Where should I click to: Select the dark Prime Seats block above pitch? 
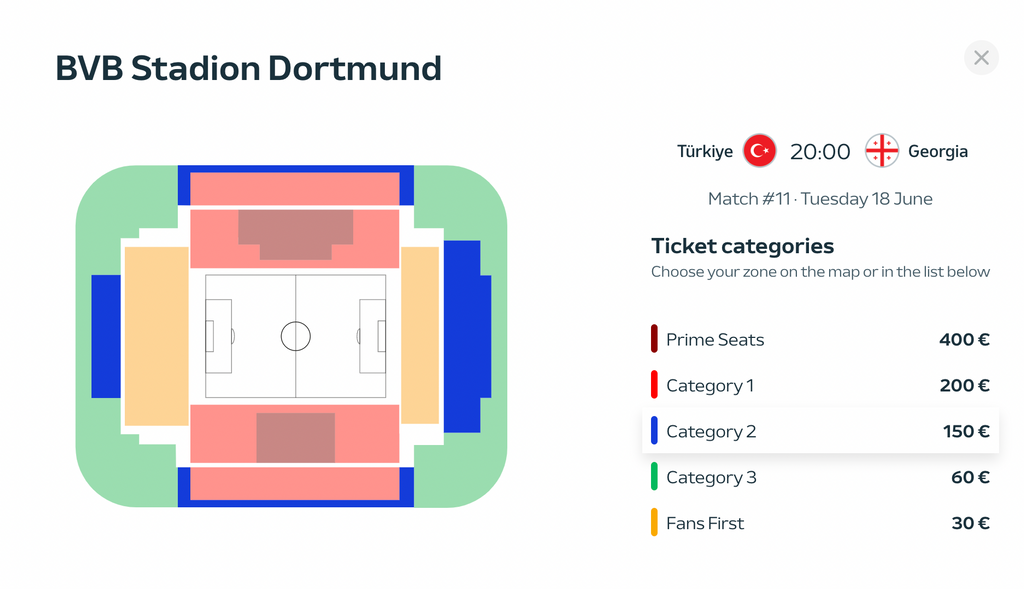tap(295, 234)
